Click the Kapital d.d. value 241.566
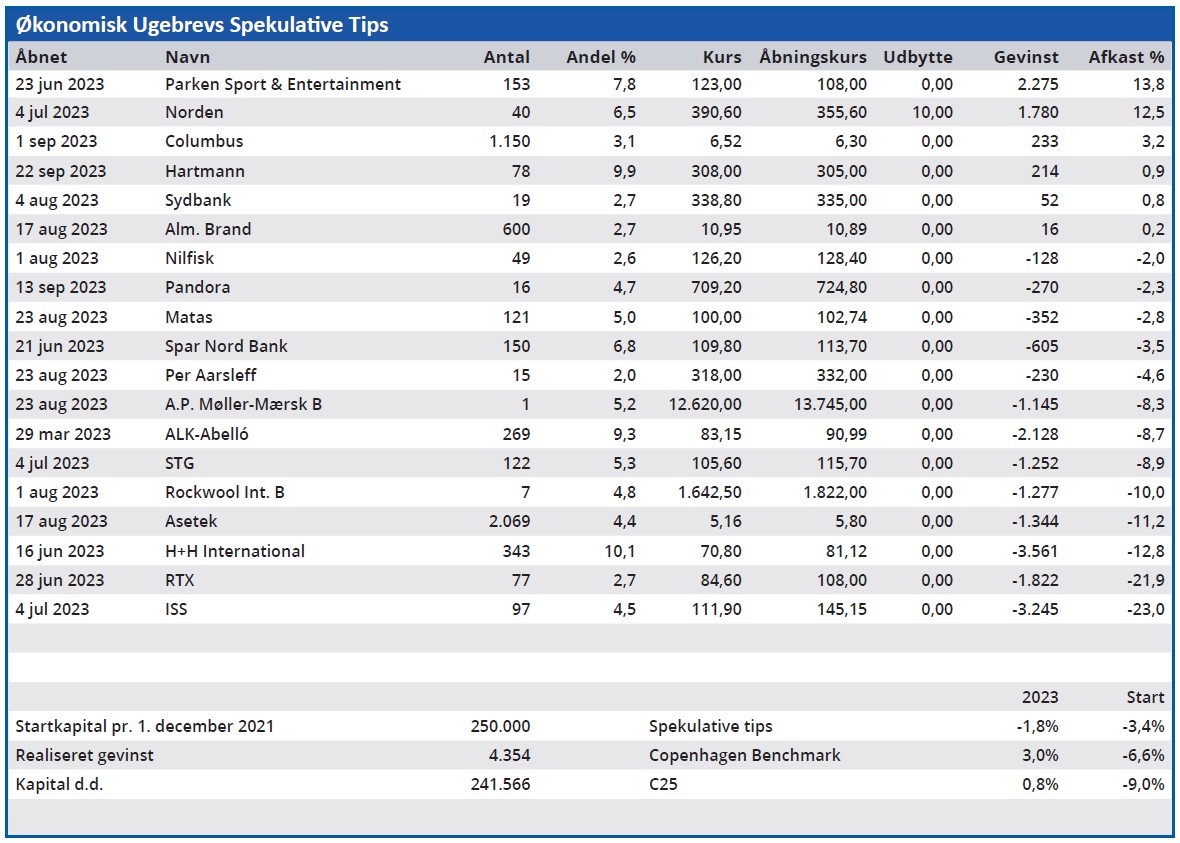This screenshot has height=843, width=1180. coord(500,784)
